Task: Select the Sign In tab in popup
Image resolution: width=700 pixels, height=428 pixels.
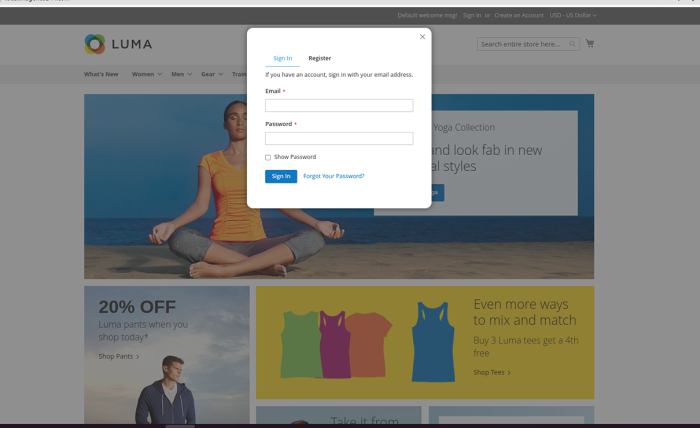Action: (283, 58)
